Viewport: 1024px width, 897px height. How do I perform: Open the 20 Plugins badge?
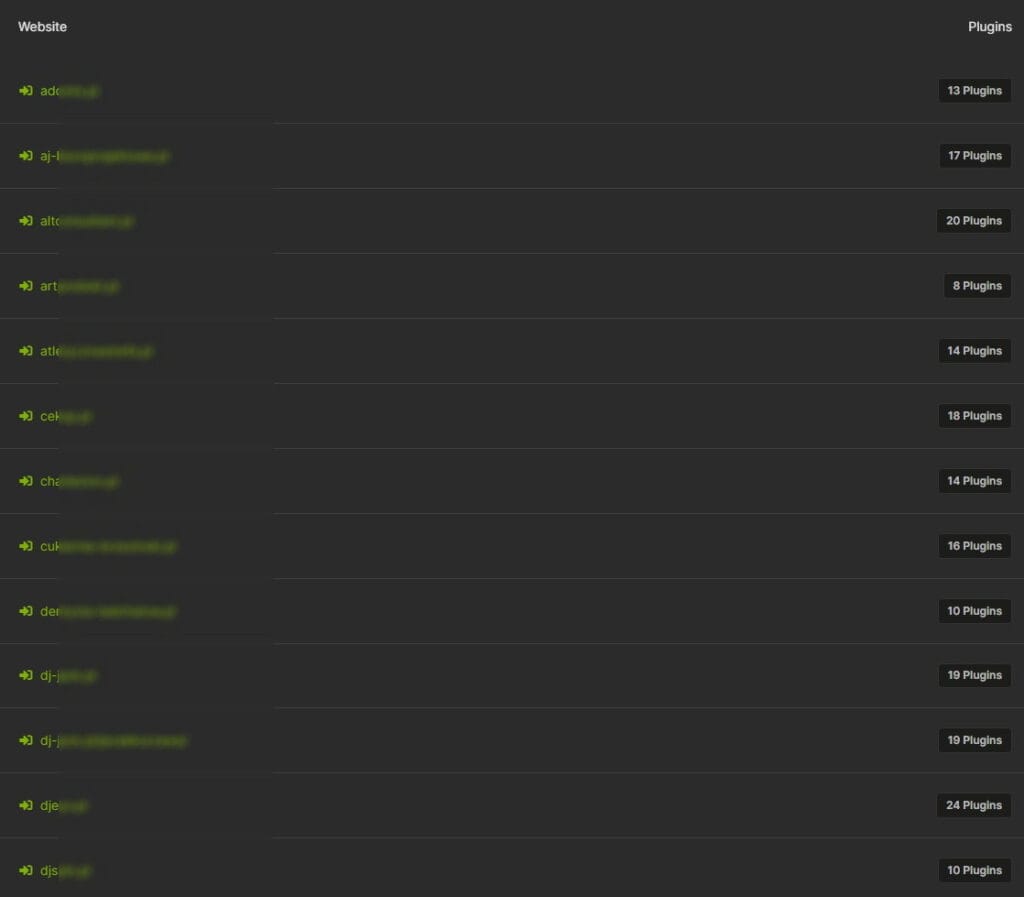click(974, 221)
